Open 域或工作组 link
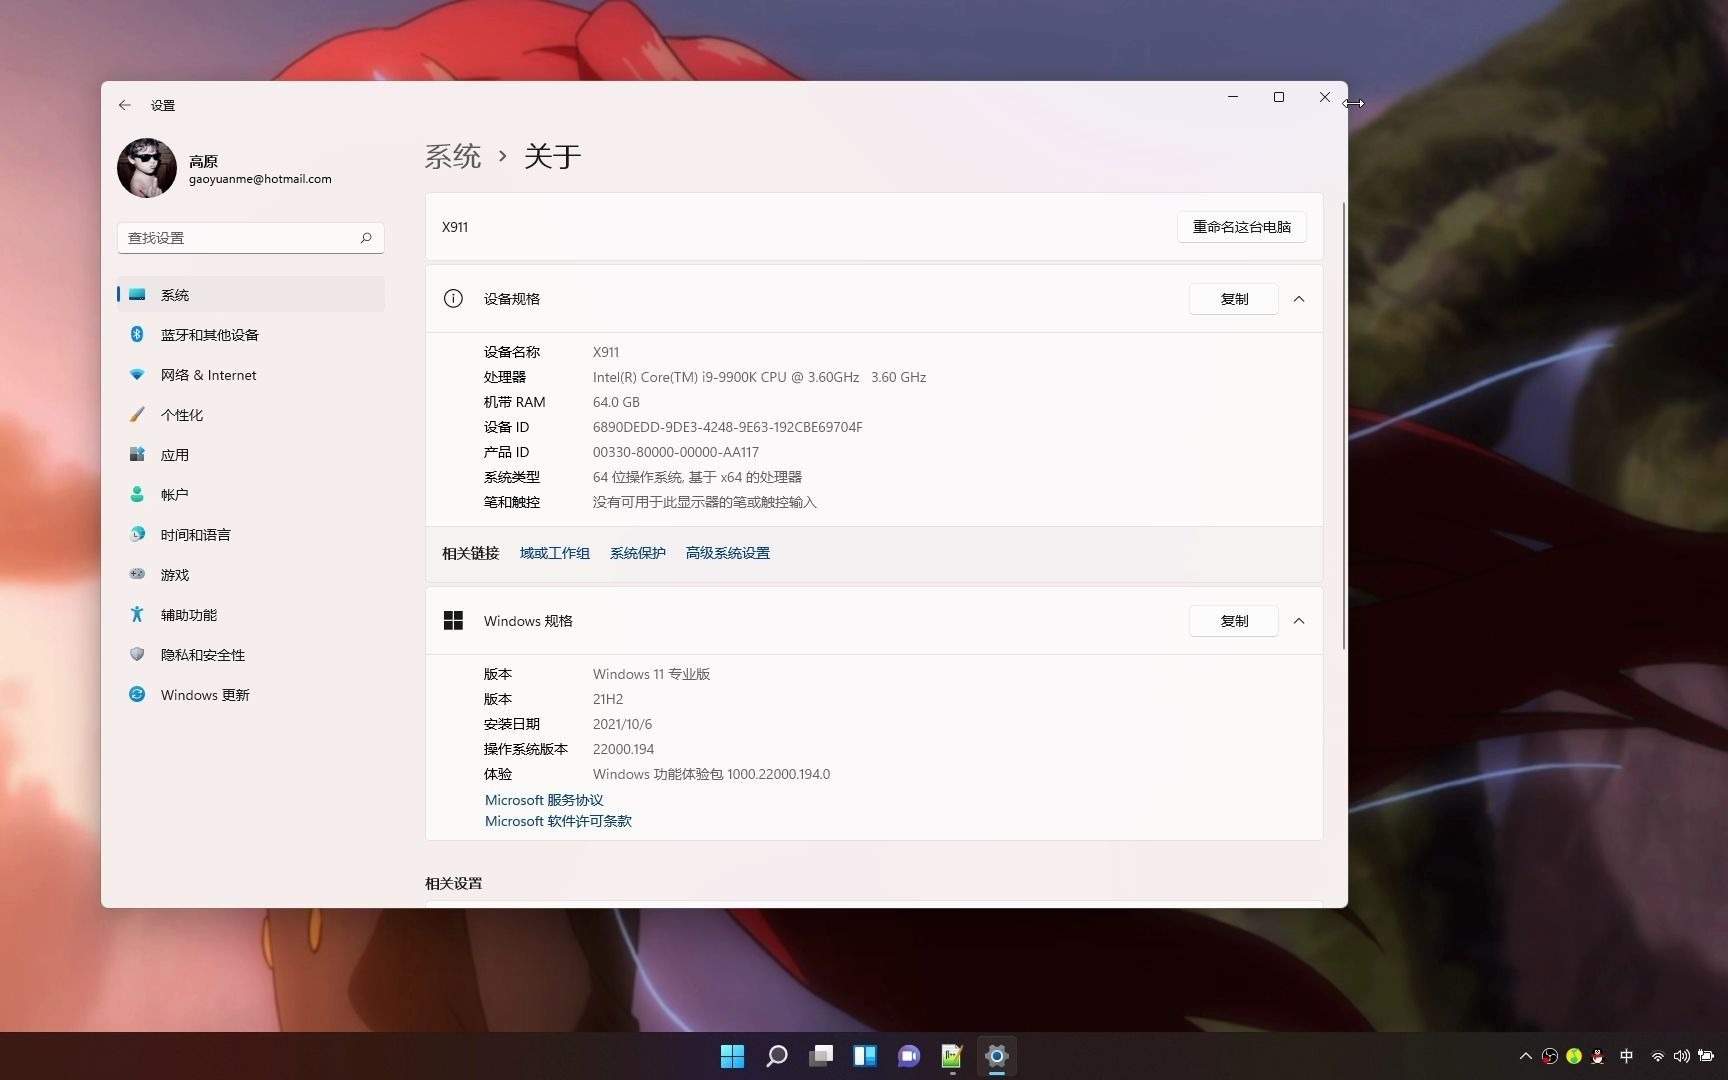Image resolution: width=1728 pixels, height=1080 pixels. coord(555,553)
